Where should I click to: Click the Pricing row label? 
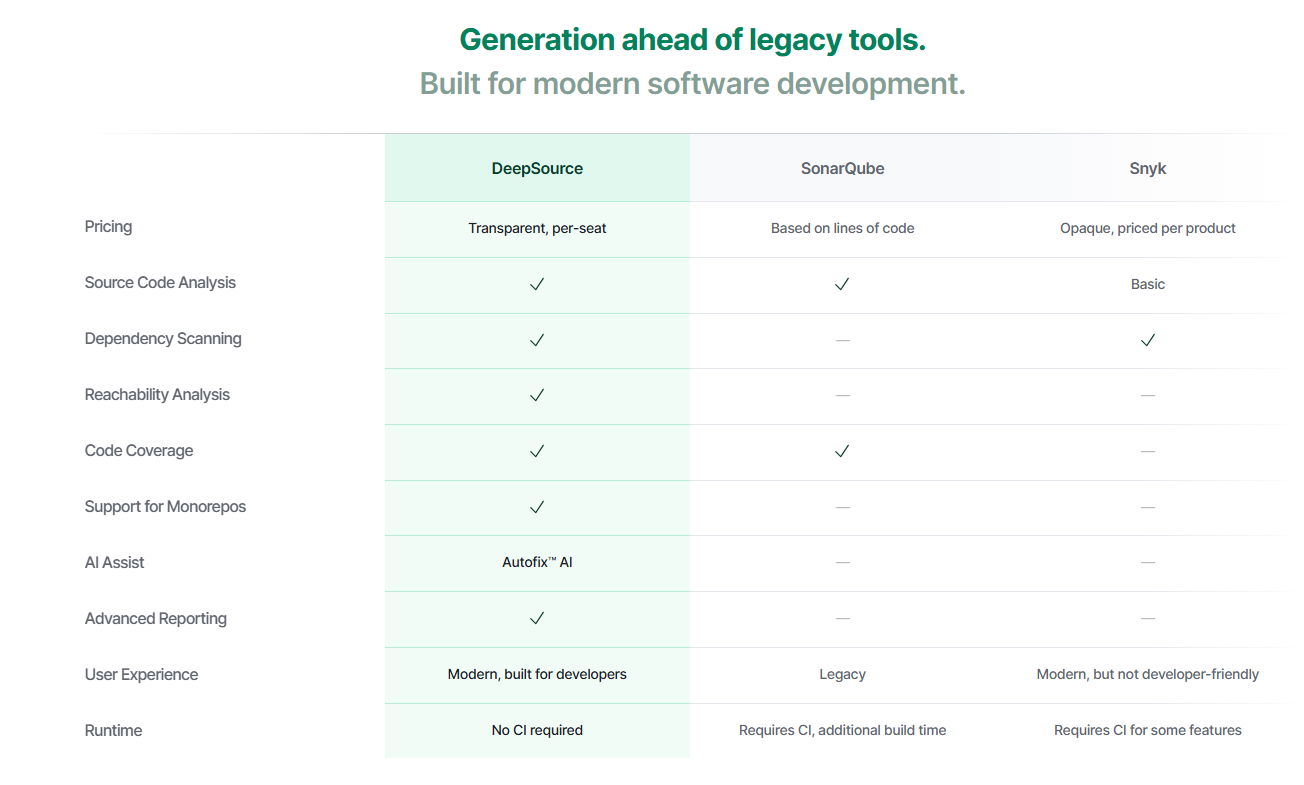tap(108, 227)
